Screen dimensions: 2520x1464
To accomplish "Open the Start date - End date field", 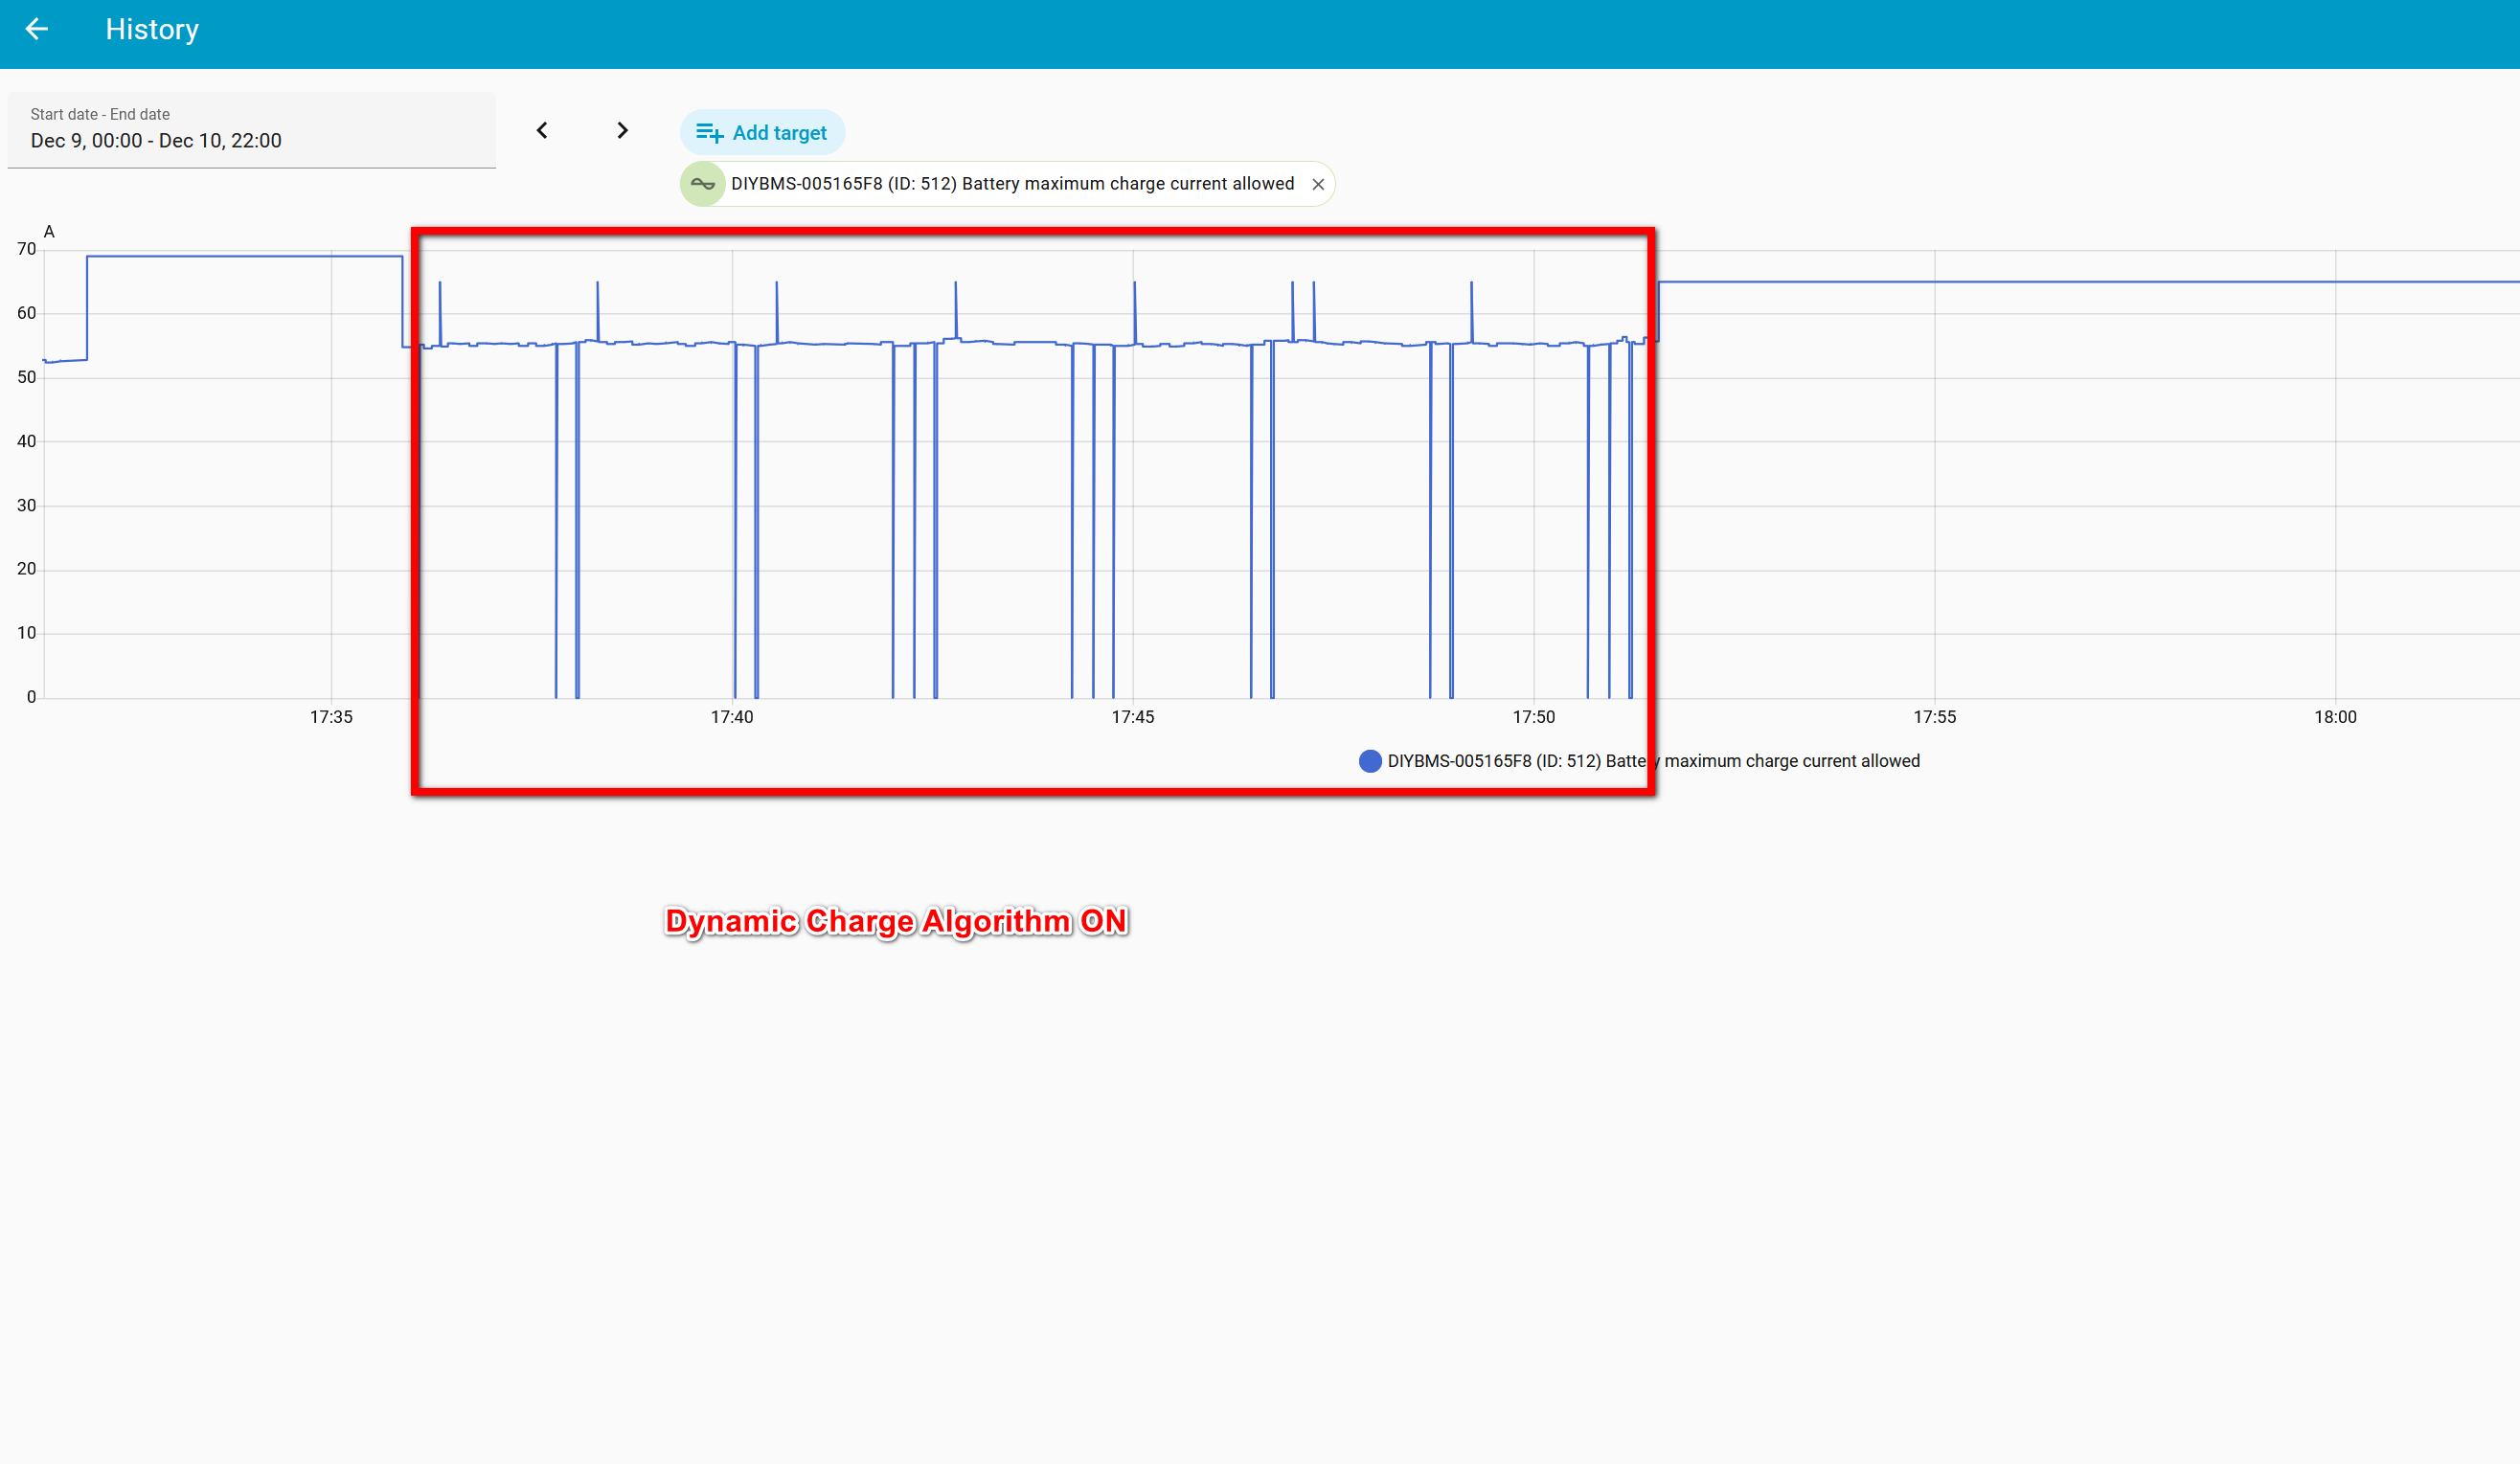I will pos(251,130).
